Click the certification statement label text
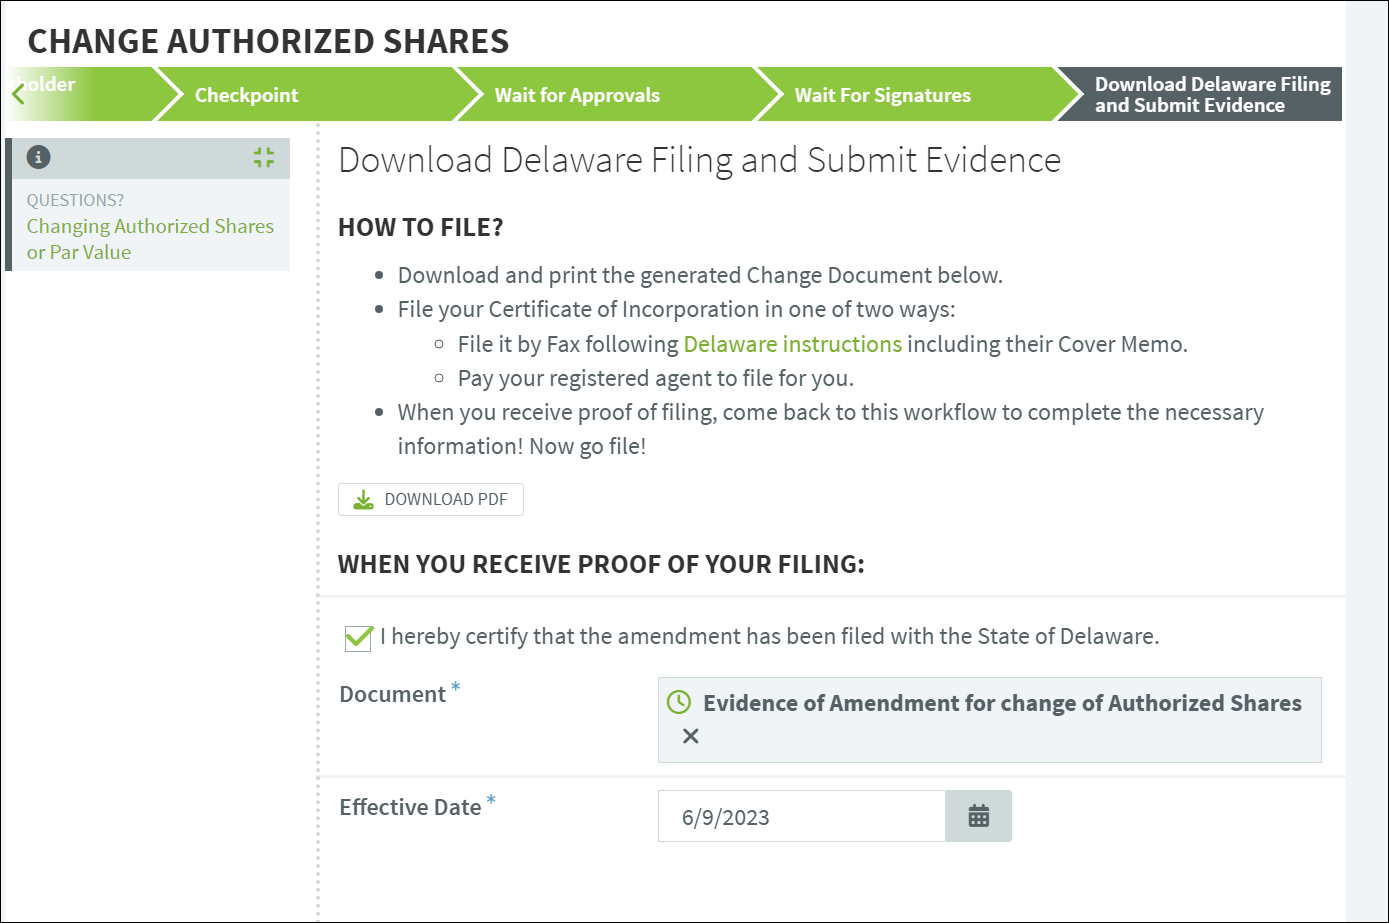The image size is (1389, 923). [770, 636]
